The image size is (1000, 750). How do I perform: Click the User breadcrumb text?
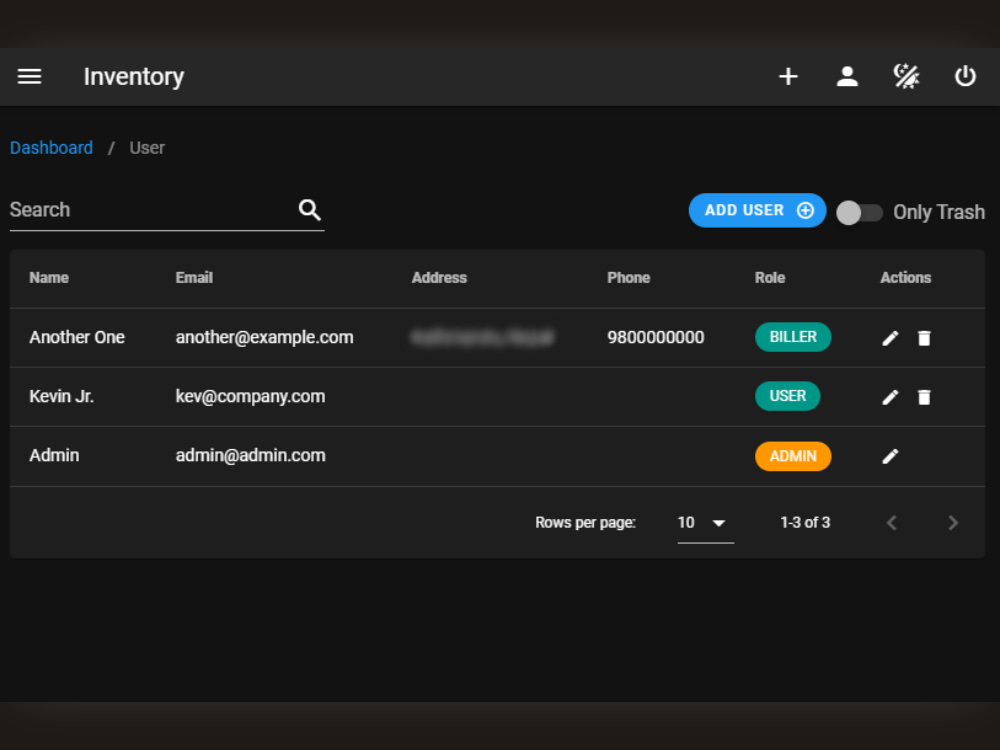tap(147, 148)
